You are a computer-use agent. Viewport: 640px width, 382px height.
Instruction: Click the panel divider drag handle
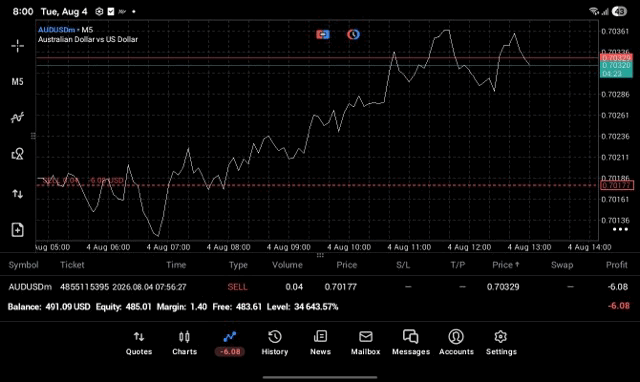320,255
